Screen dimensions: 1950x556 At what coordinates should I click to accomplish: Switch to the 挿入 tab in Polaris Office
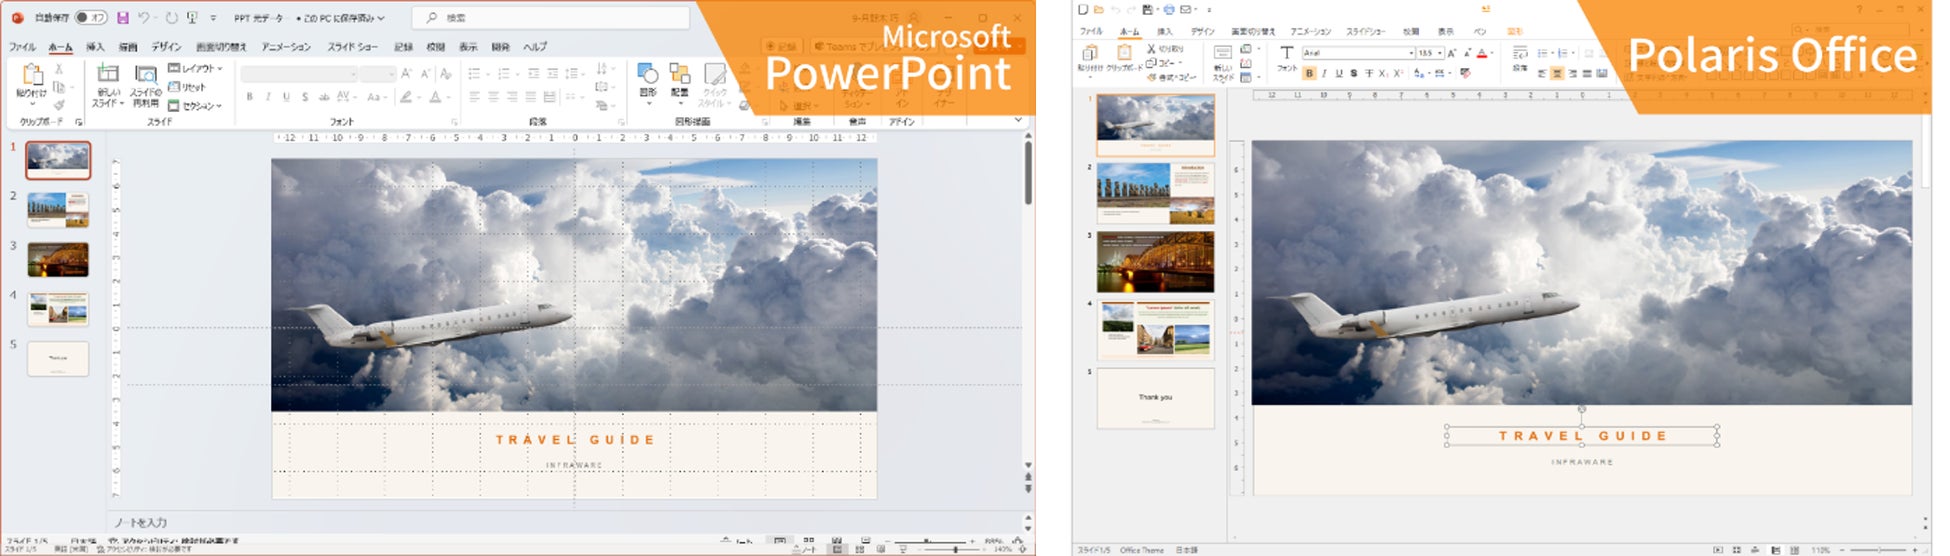coord(1165,32)
